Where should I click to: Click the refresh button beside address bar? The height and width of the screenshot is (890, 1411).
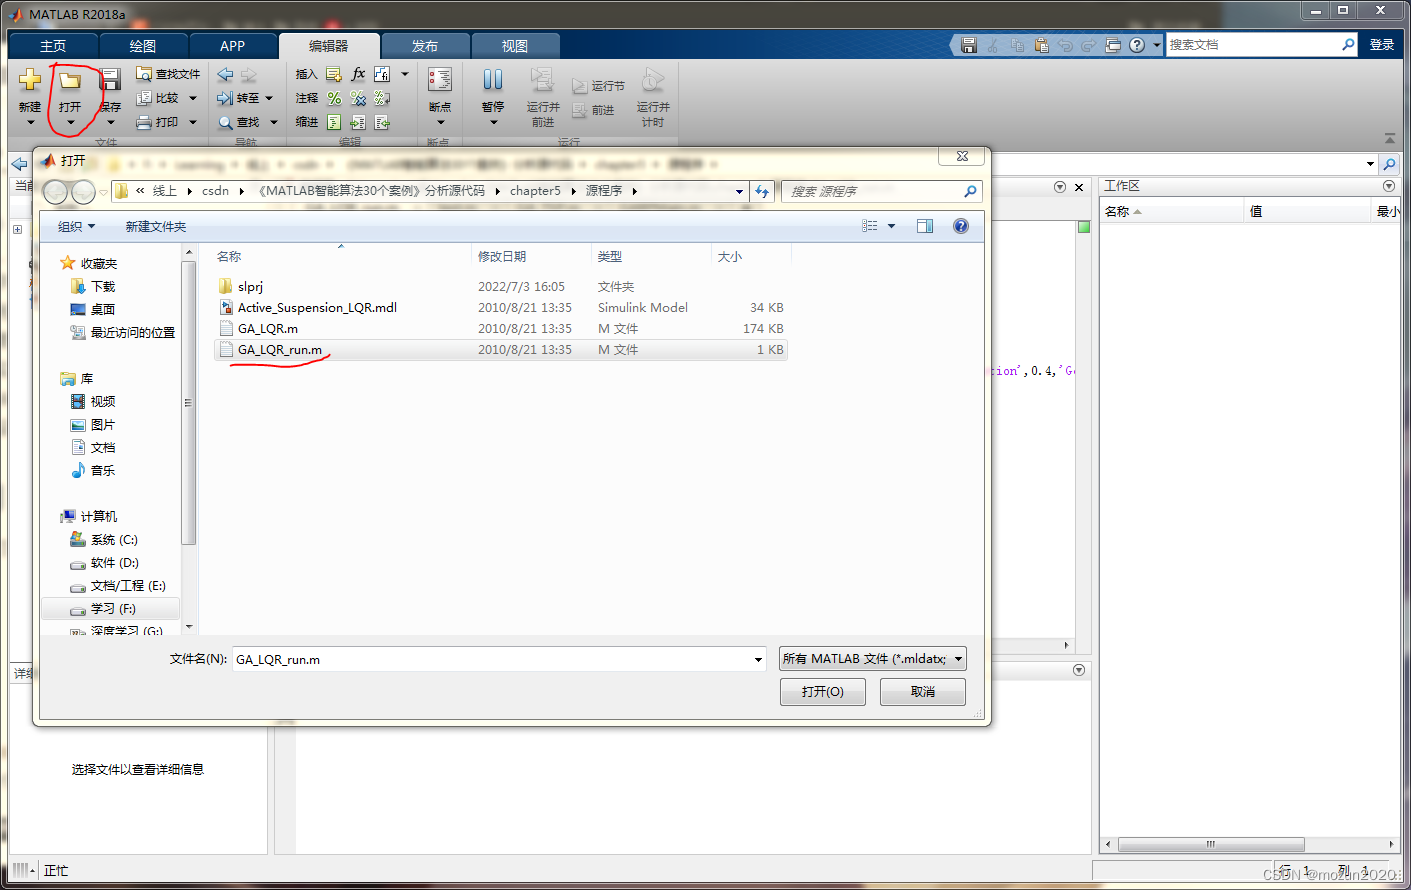tap(762, 191)
